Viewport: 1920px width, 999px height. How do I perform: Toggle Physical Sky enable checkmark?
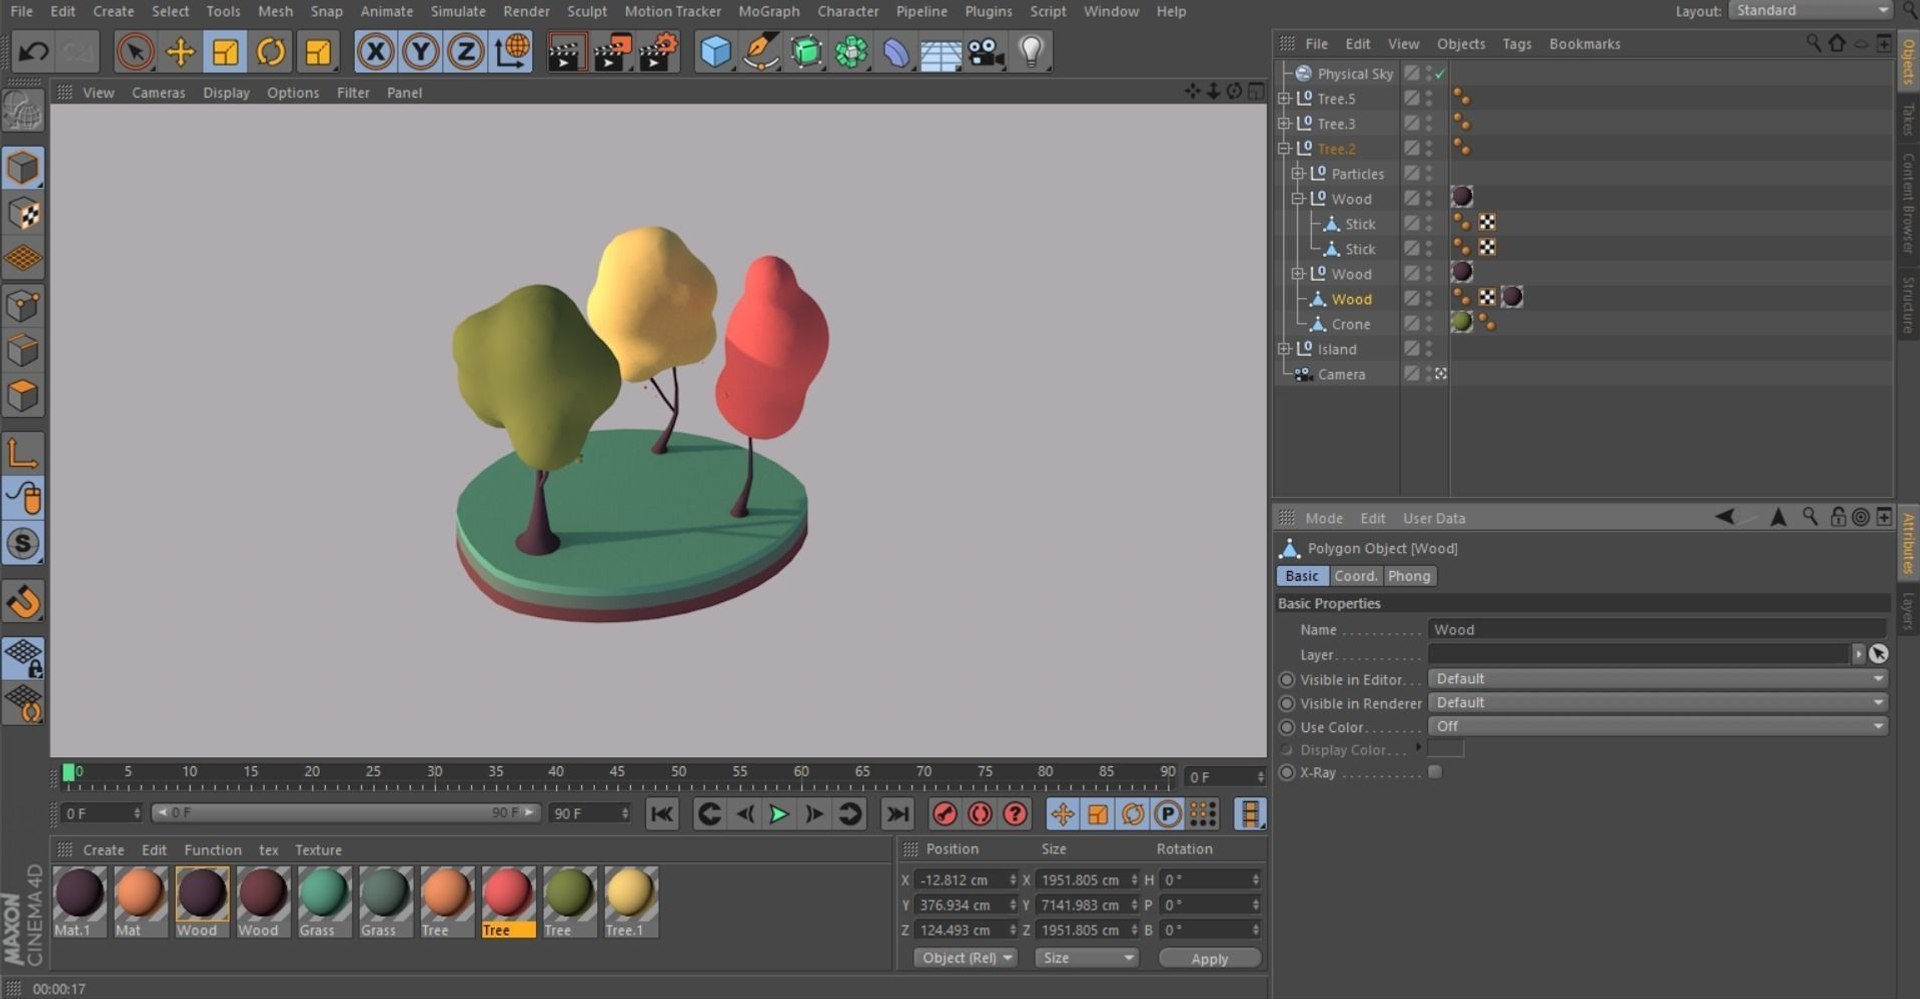pos(1440,74)
